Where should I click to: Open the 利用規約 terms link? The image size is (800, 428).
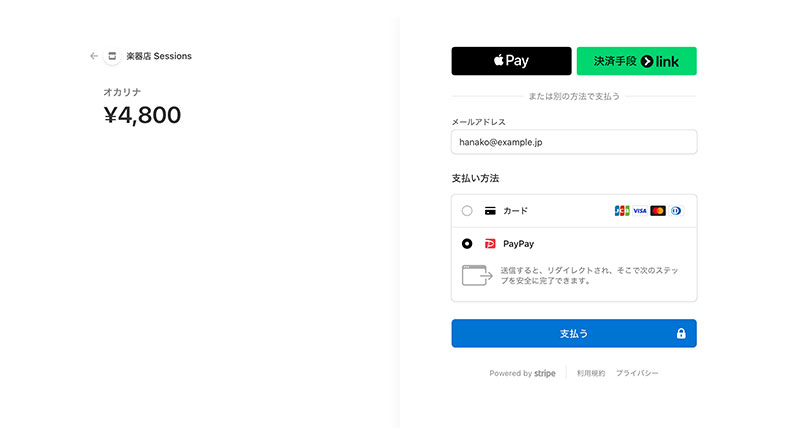pos(591,373)
